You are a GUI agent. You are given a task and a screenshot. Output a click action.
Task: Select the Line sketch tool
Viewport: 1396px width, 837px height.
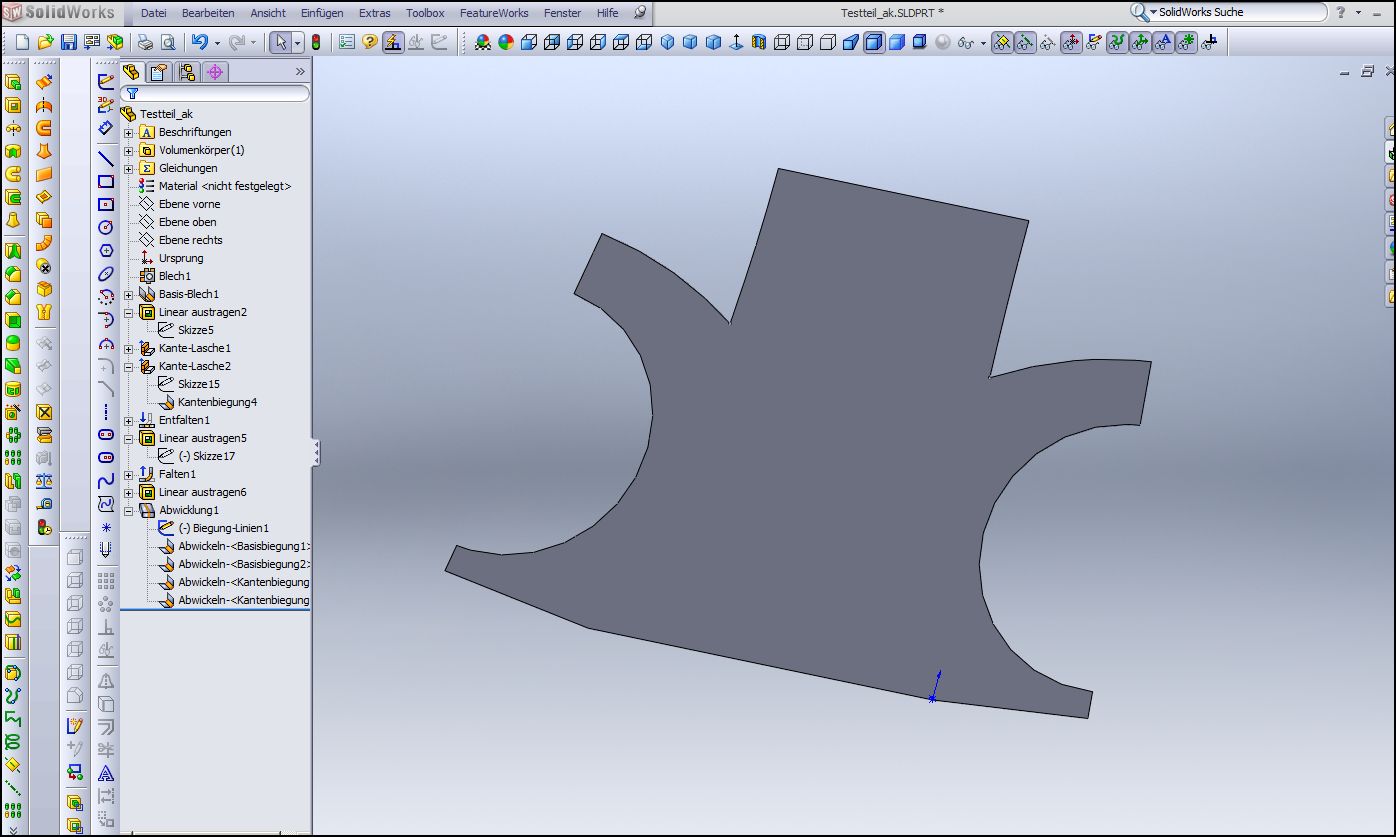coord(106,158)
